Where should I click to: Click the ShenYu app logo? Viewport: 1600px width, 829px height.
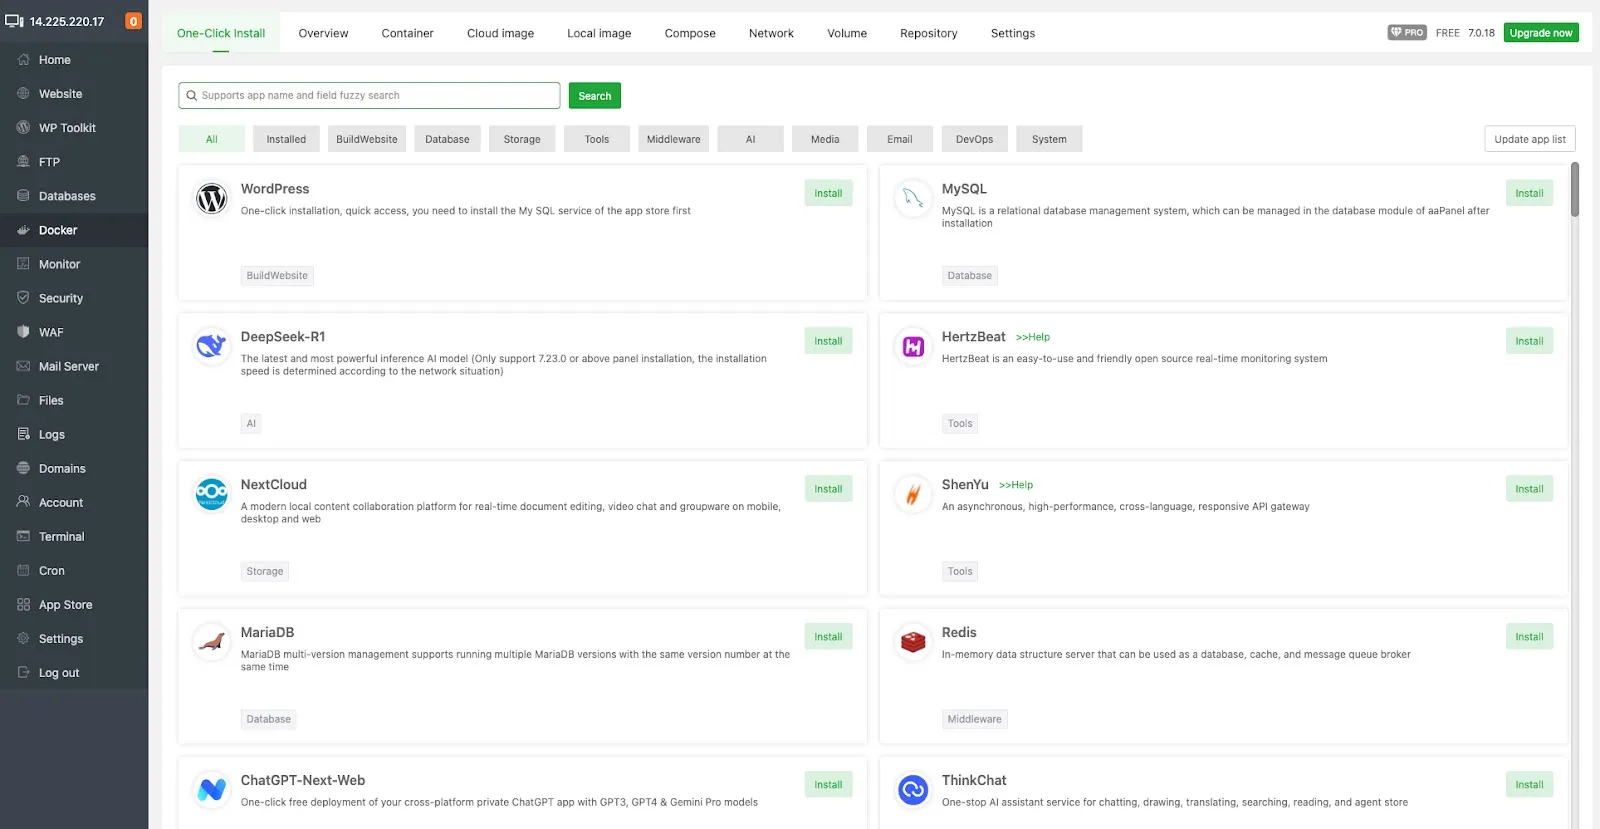coord(912,494)
